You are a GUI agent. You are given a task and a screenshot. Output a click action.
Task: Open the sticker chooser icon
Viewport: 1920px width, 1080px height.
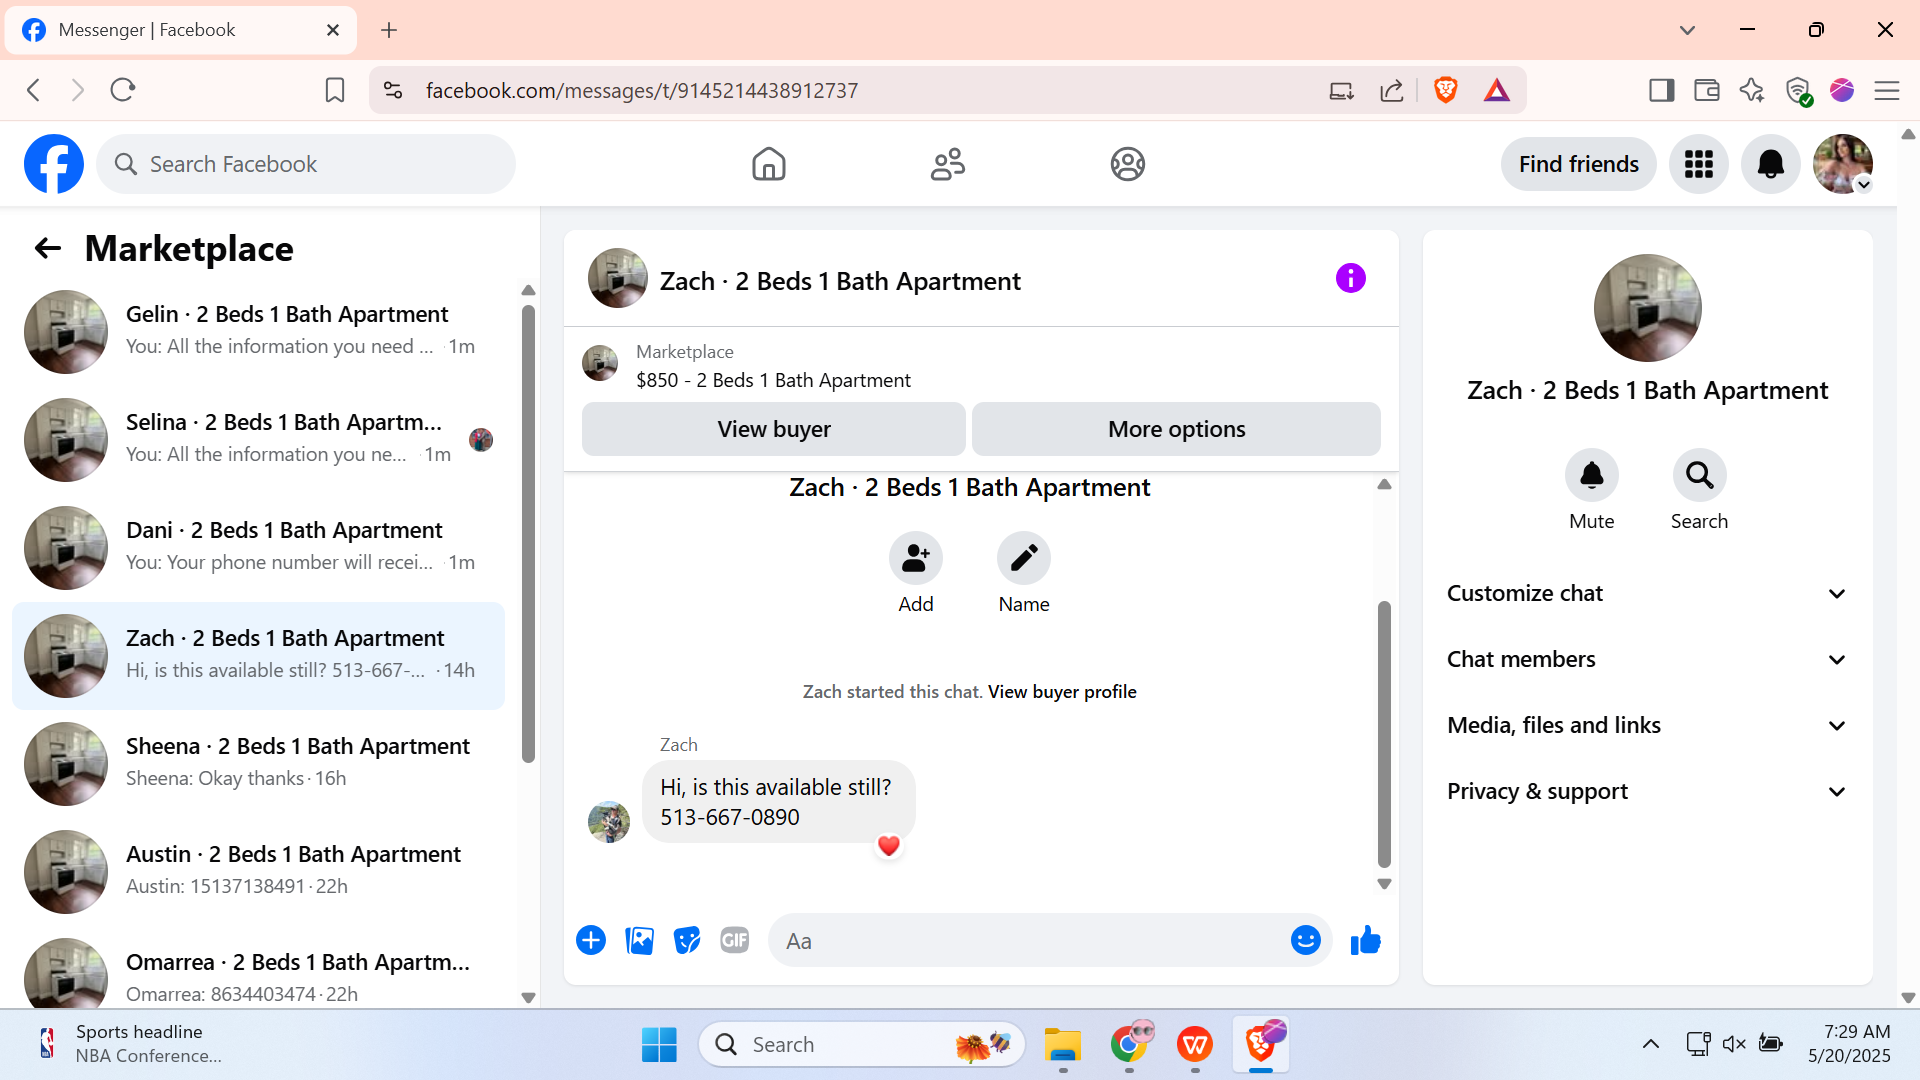687,941
